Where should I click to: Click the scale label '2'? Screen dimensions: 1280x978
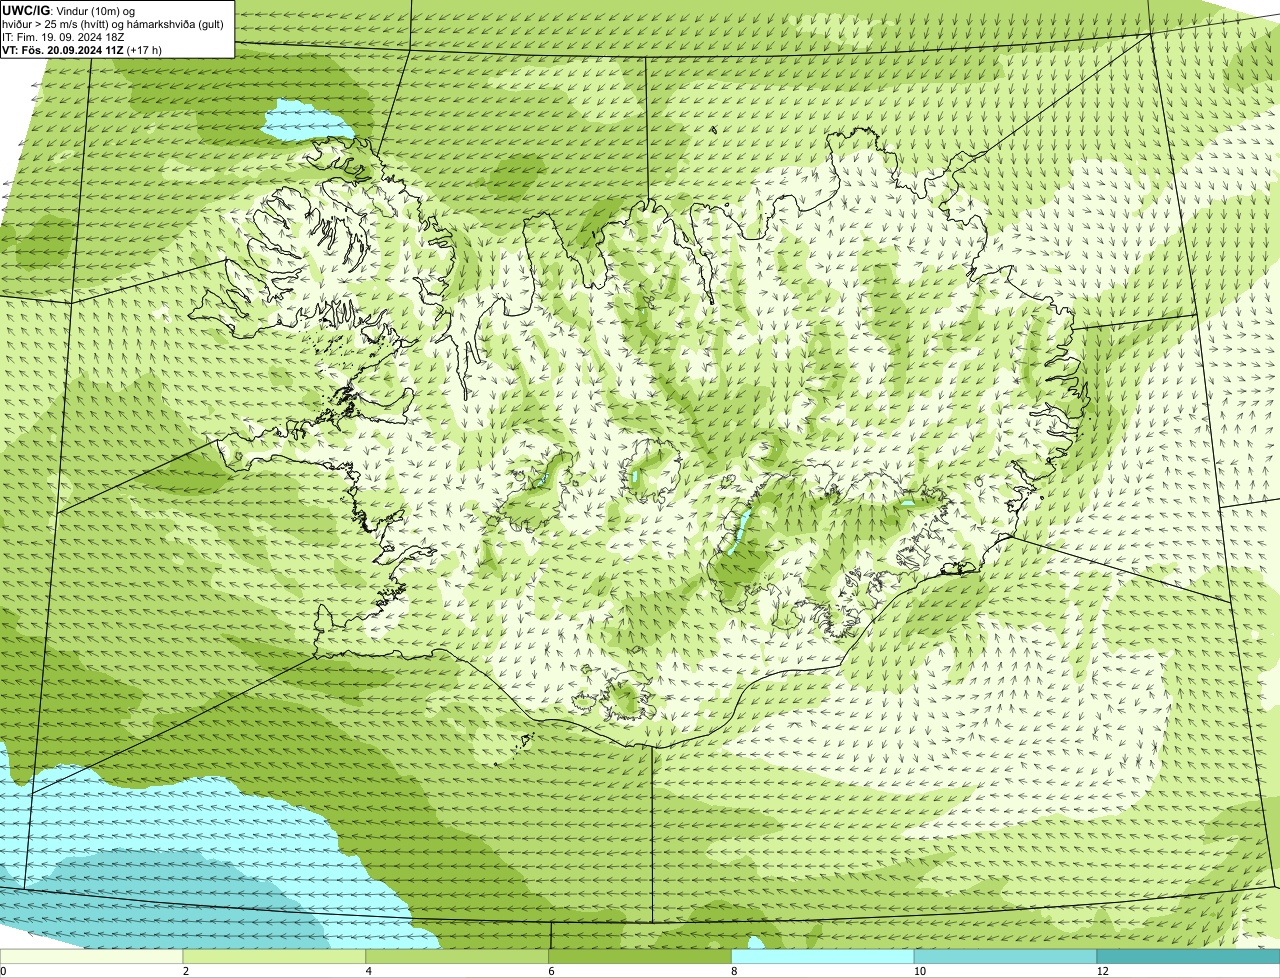click(186, 971)
